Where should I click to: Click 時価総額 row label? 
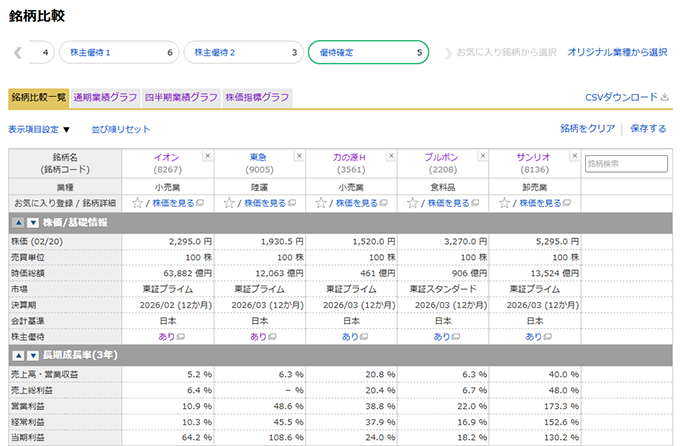tap(28, 273)
